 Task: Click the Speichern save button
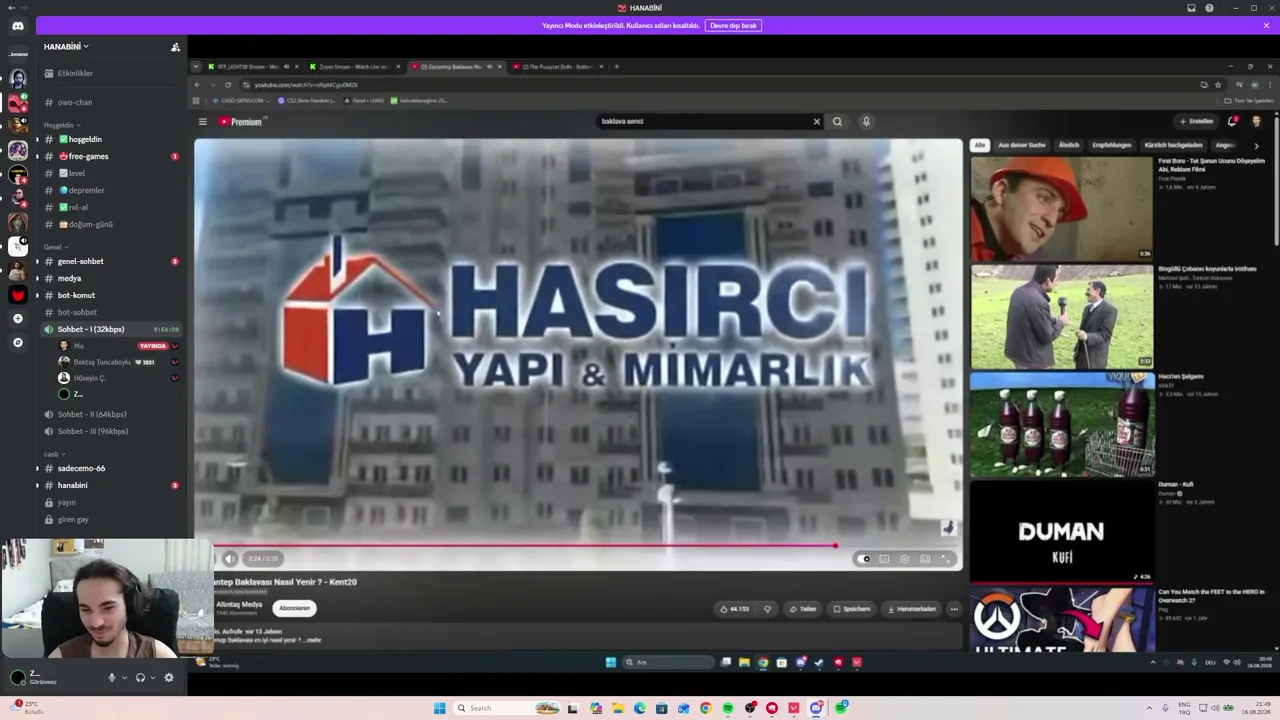coord(851,609)
